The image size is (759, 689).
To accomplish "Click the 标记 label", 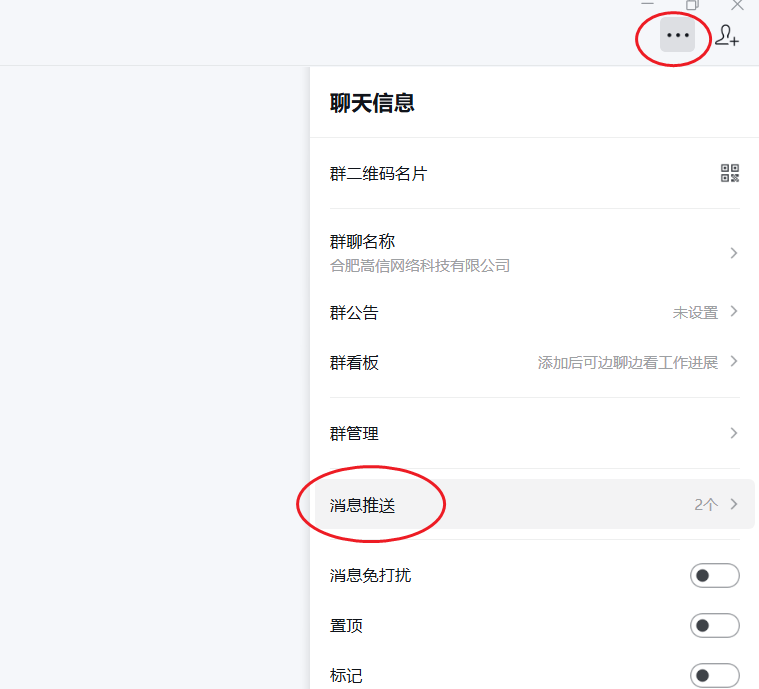I will pyautogui.click(x=346, y=675).
